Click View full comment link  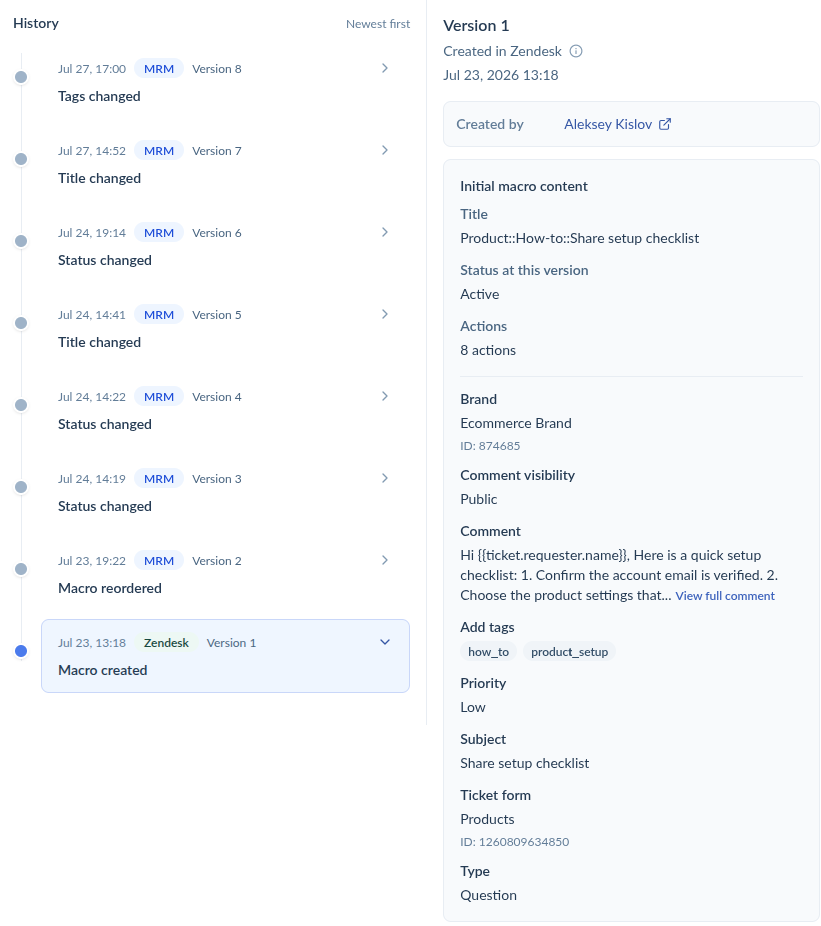pyautogui.click(x=725, y=596)
